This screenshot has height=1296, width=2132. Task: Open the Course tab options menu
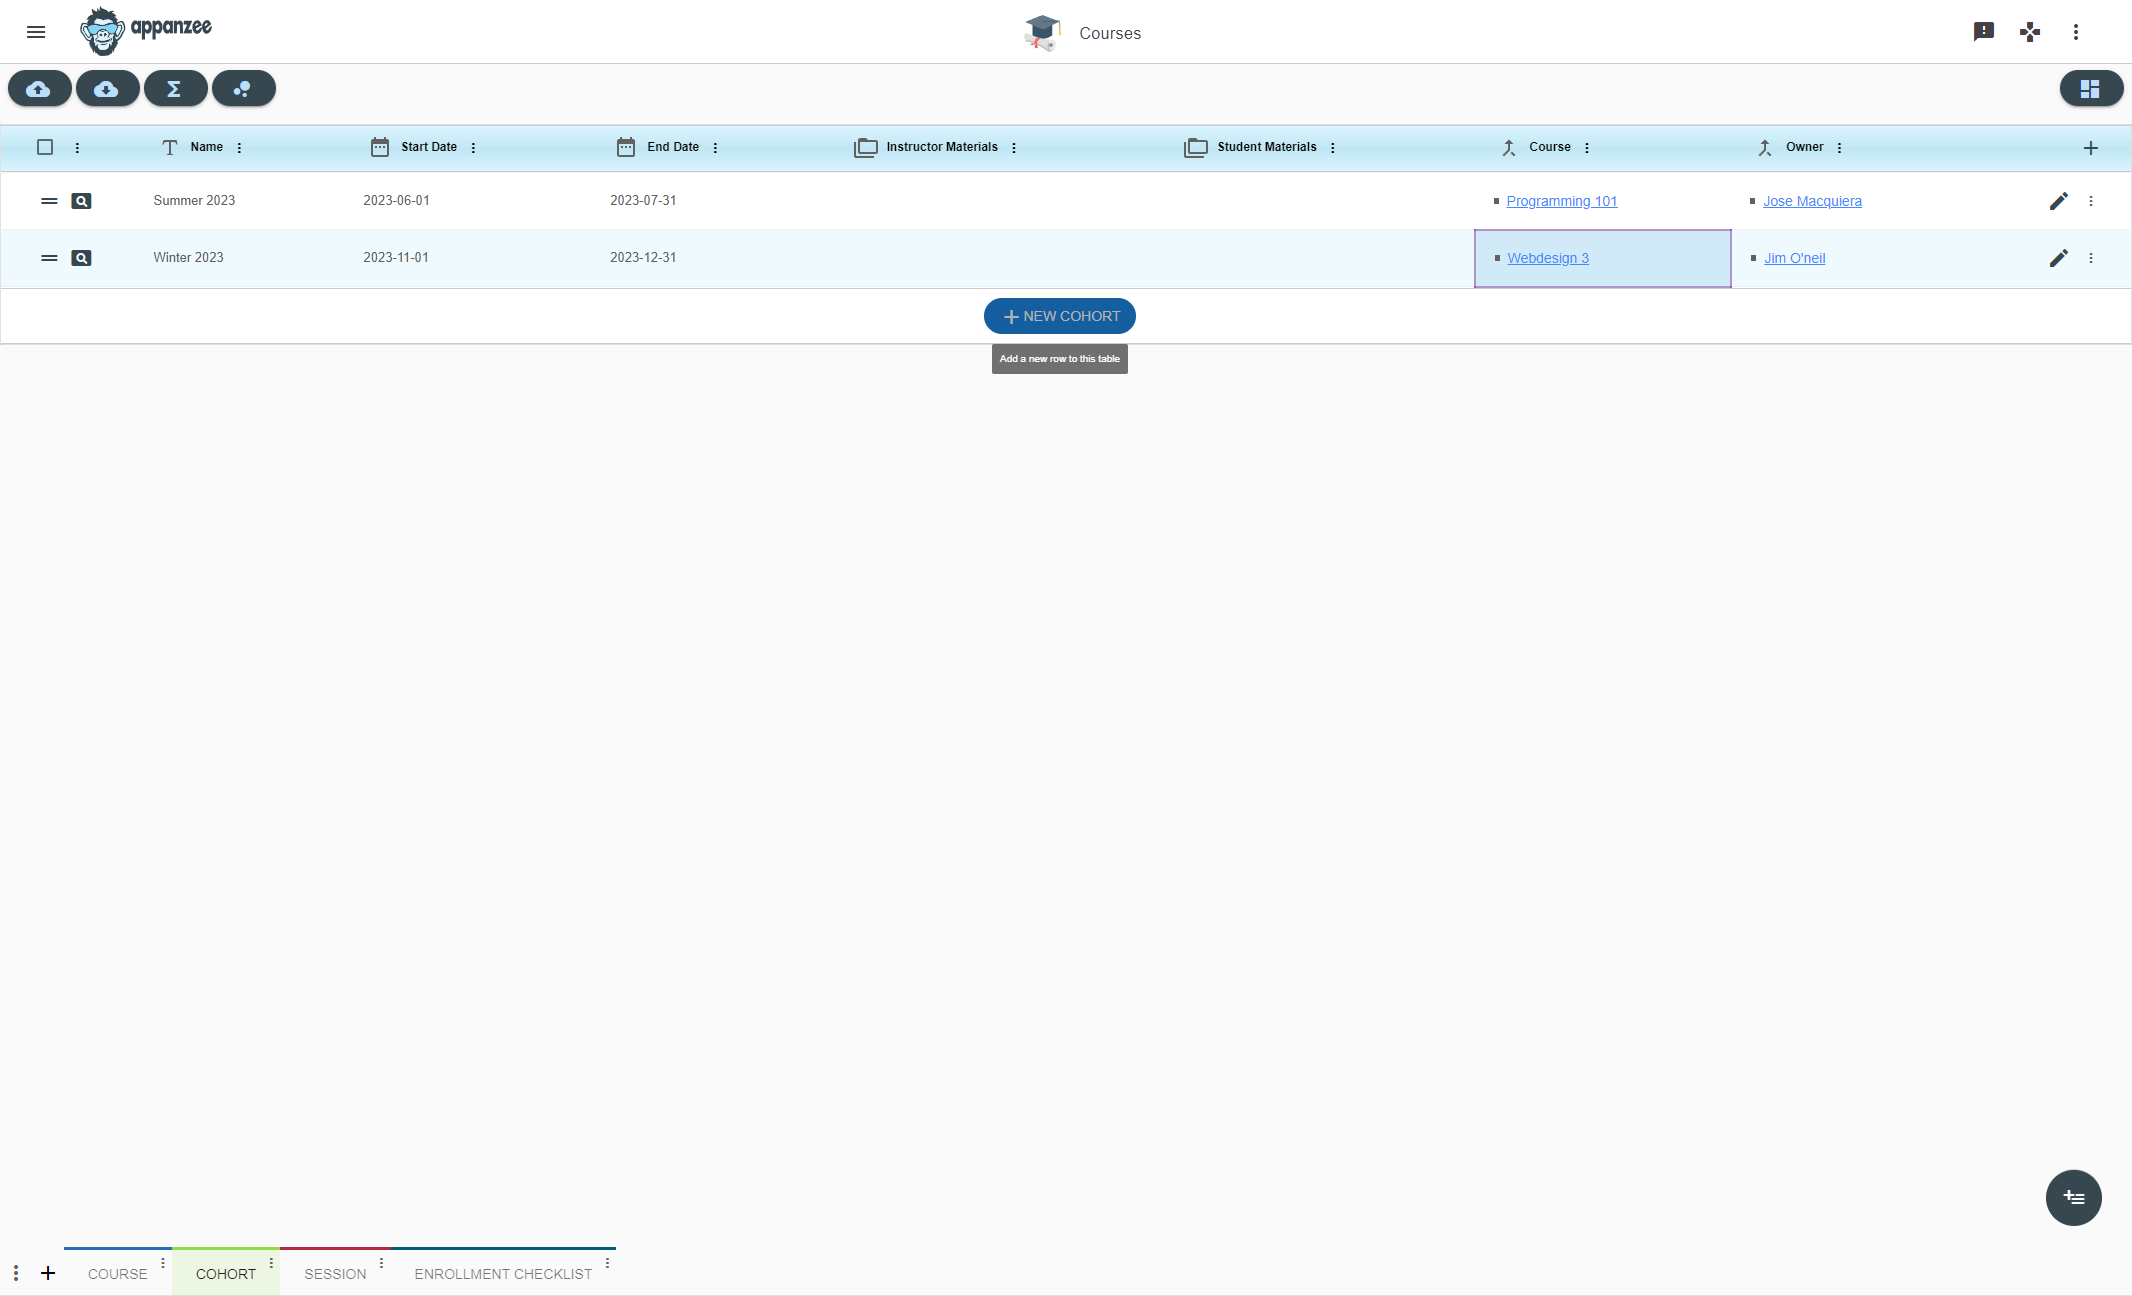coord(163,1264)
